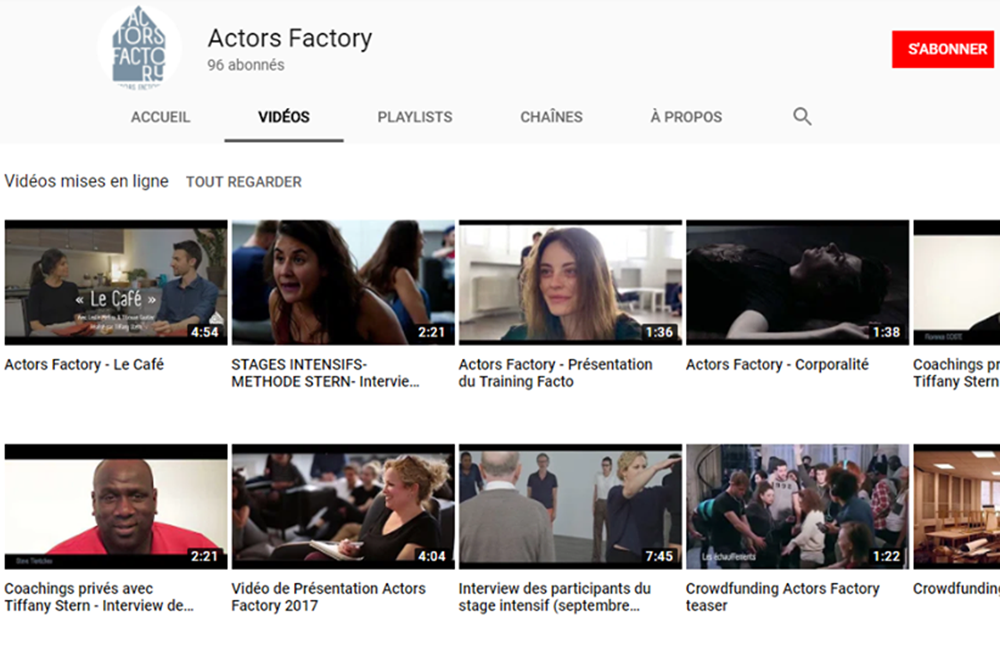Click the 4:04 duration badge
1000x667 pixels.
click(x=432, y=556)
